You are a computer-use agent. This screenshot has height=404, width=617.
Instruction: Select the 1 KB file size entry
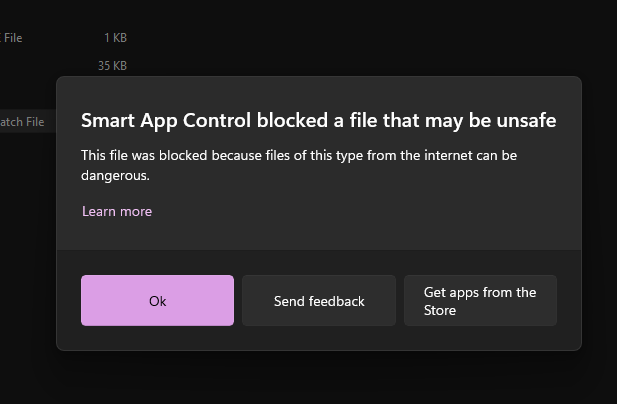115,38
